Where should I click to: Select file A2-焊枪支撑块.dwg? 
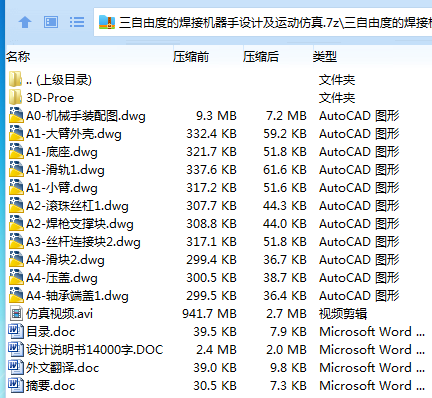pyautogui.click(x=80, y=224)
